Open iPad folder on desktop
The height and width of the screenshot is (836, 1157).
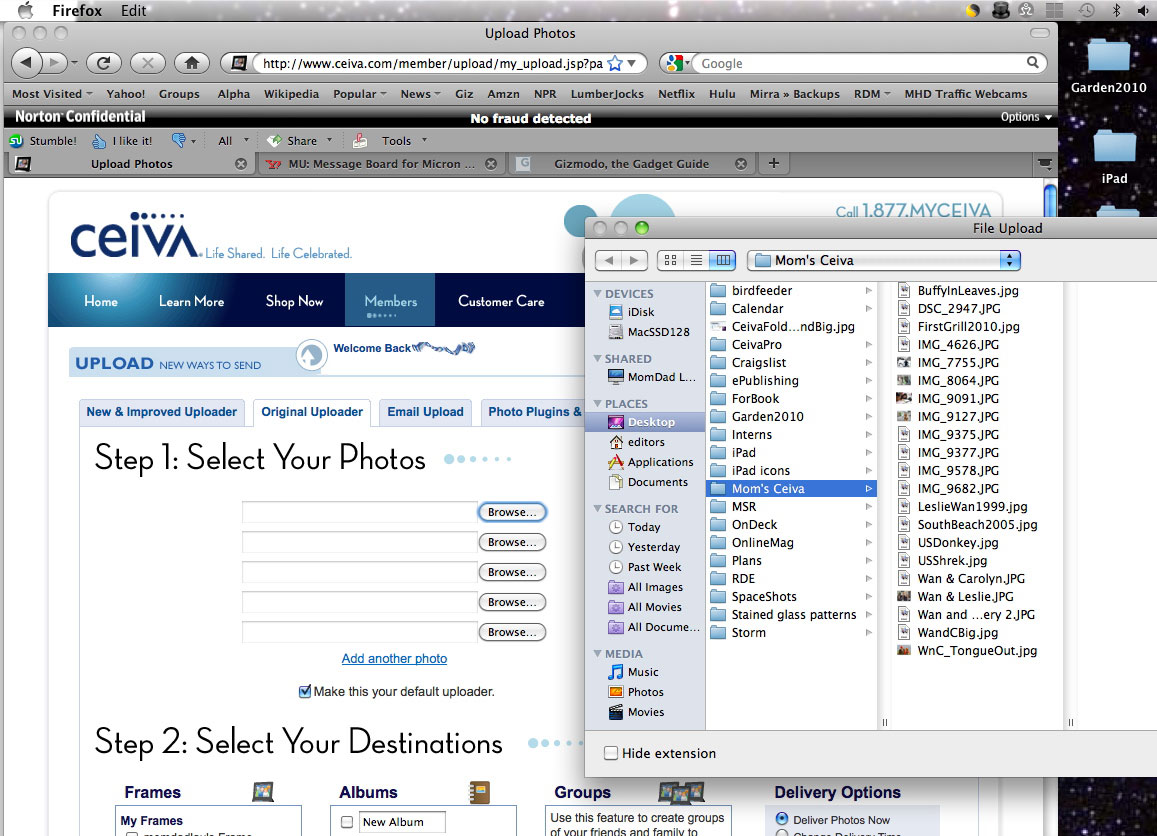click(x=1114, y=156)
